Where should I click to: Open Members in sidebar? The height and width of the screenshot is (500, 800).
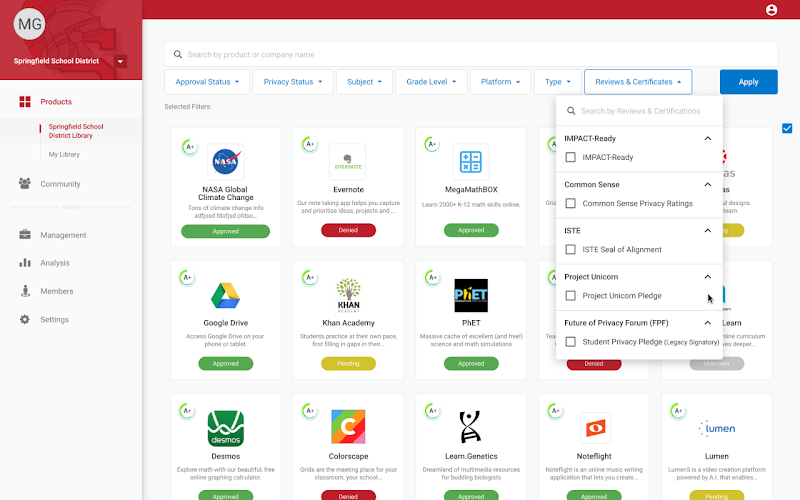[x=57, y=291]
